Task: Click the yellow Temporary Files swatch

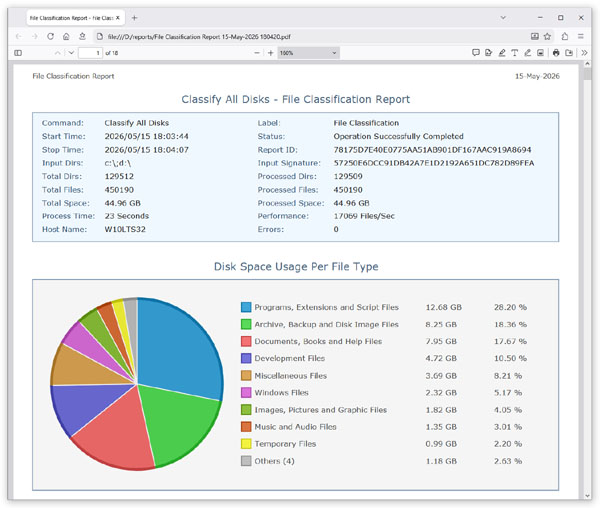Action: point(246,444)
